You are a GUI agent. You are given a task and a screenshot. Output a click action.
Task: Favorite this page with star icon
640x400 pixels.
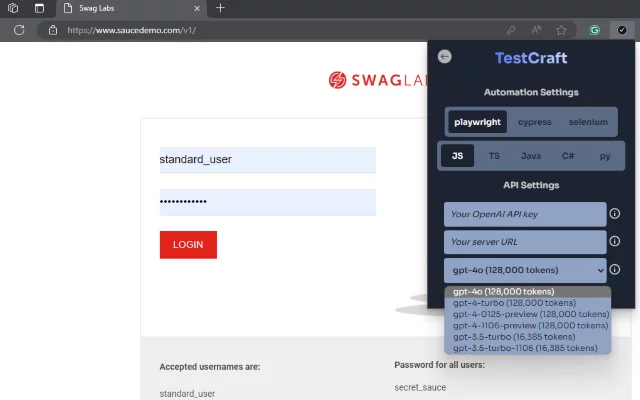click(x=562, y=30)
